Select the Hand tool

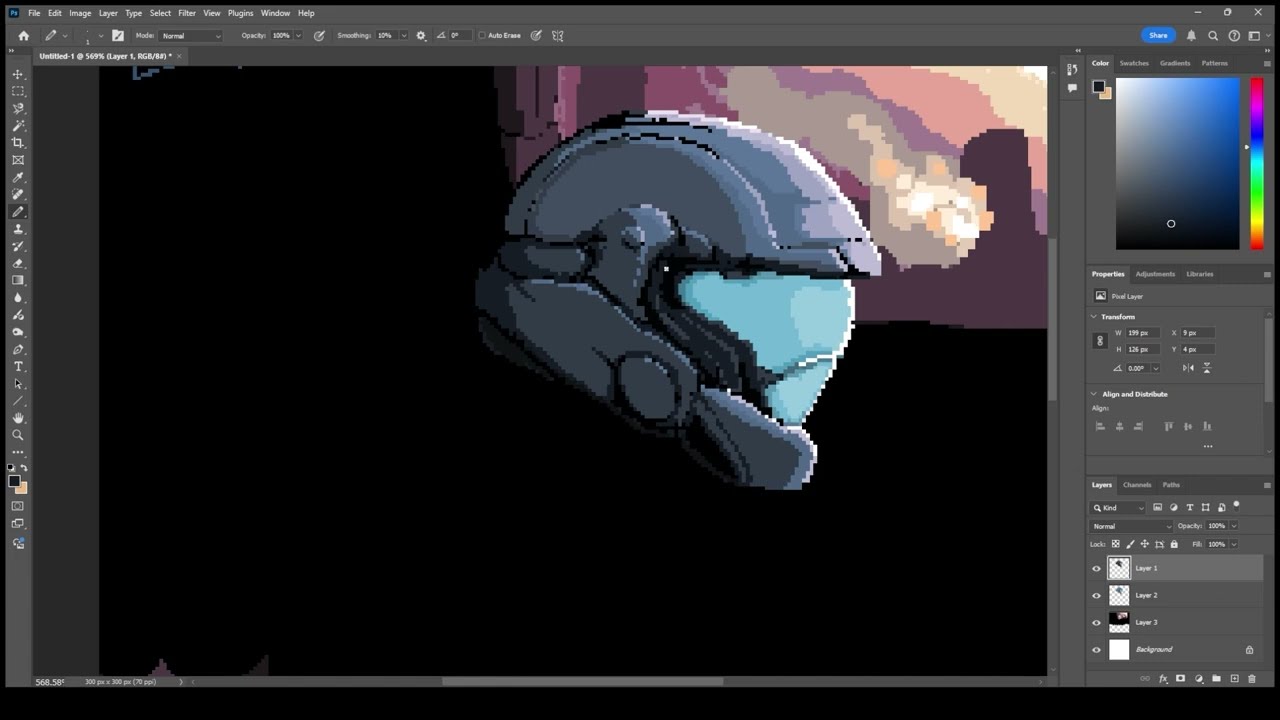point(18,418)
